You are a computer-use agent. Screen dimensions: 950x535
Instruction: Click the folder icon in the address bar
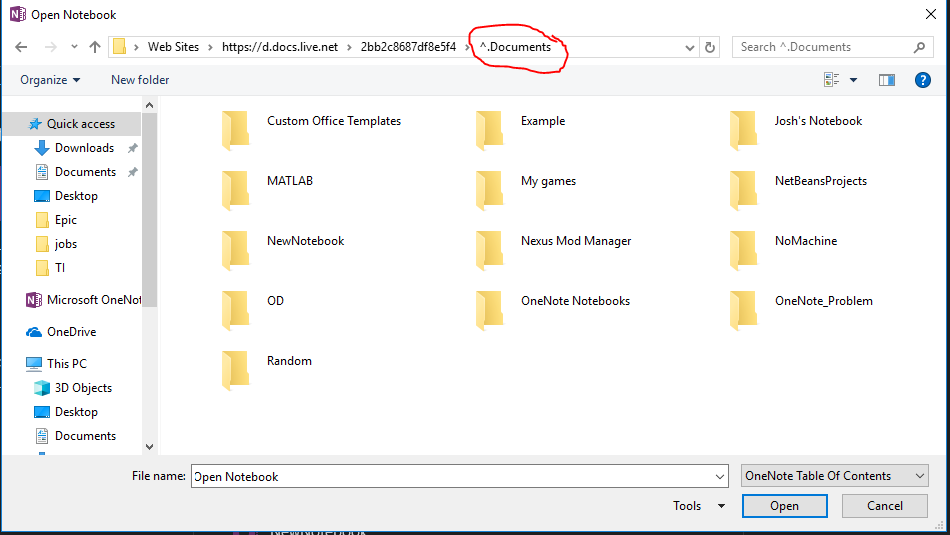click(x=119, y=47)
